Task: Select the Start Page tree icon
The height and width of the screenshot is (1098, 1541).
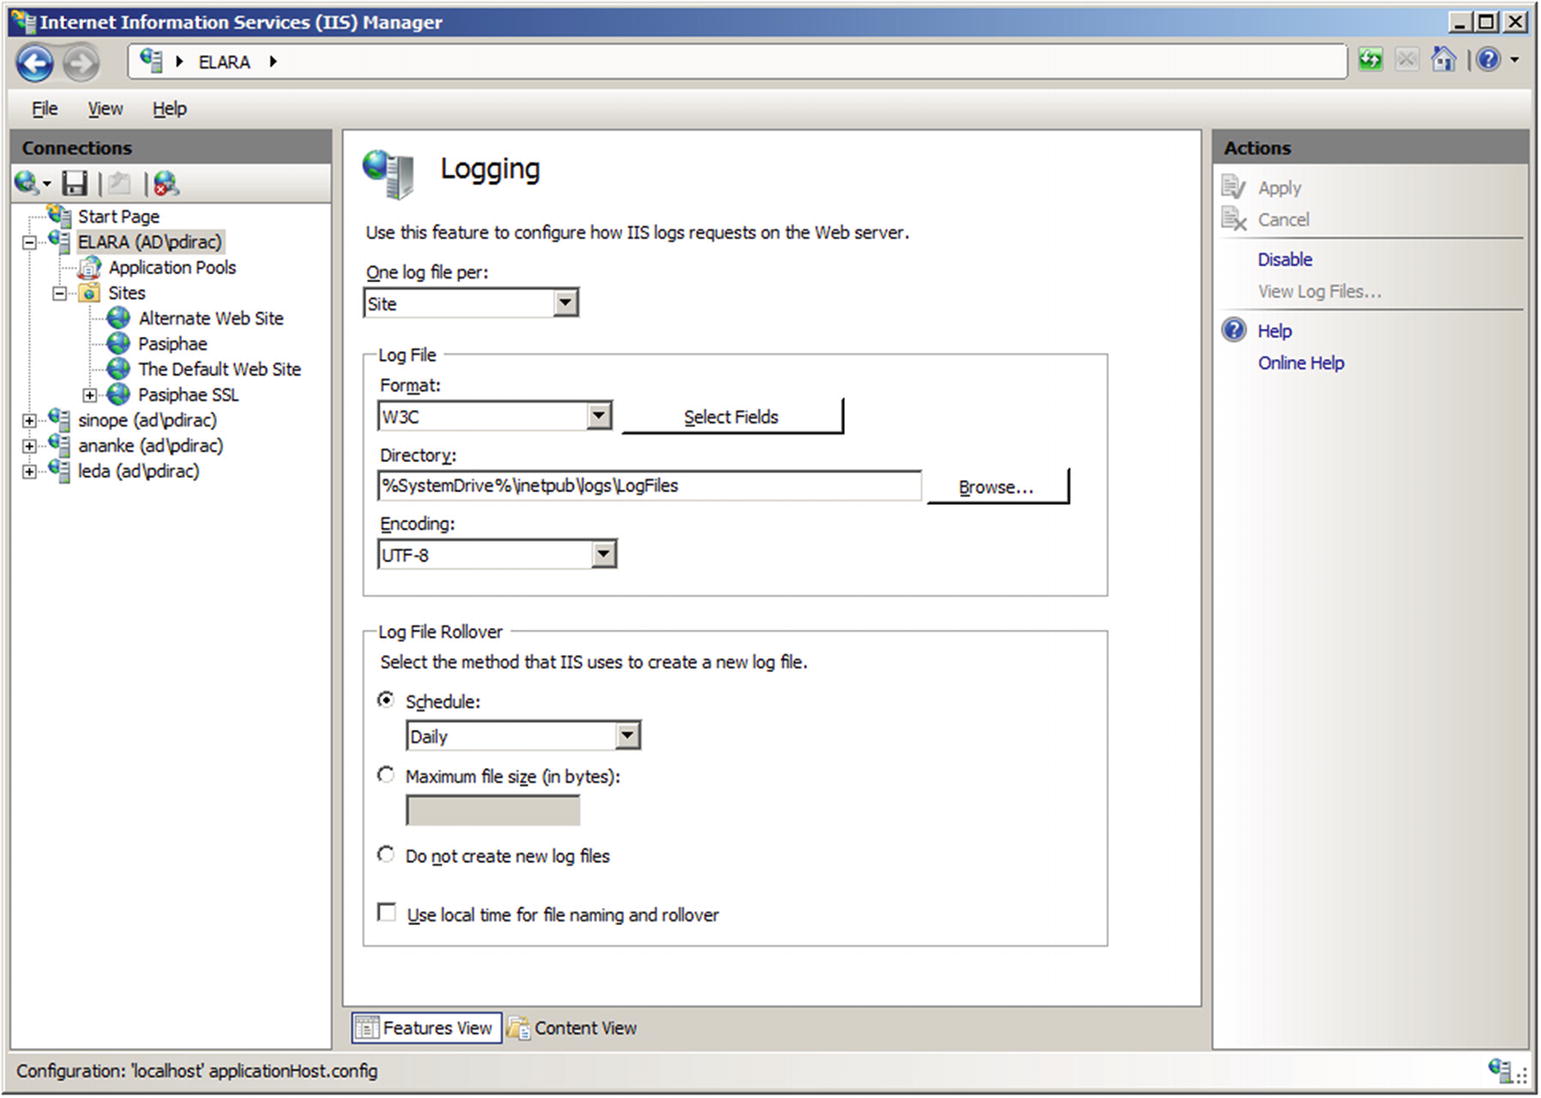Action: [x=60, y=215]
